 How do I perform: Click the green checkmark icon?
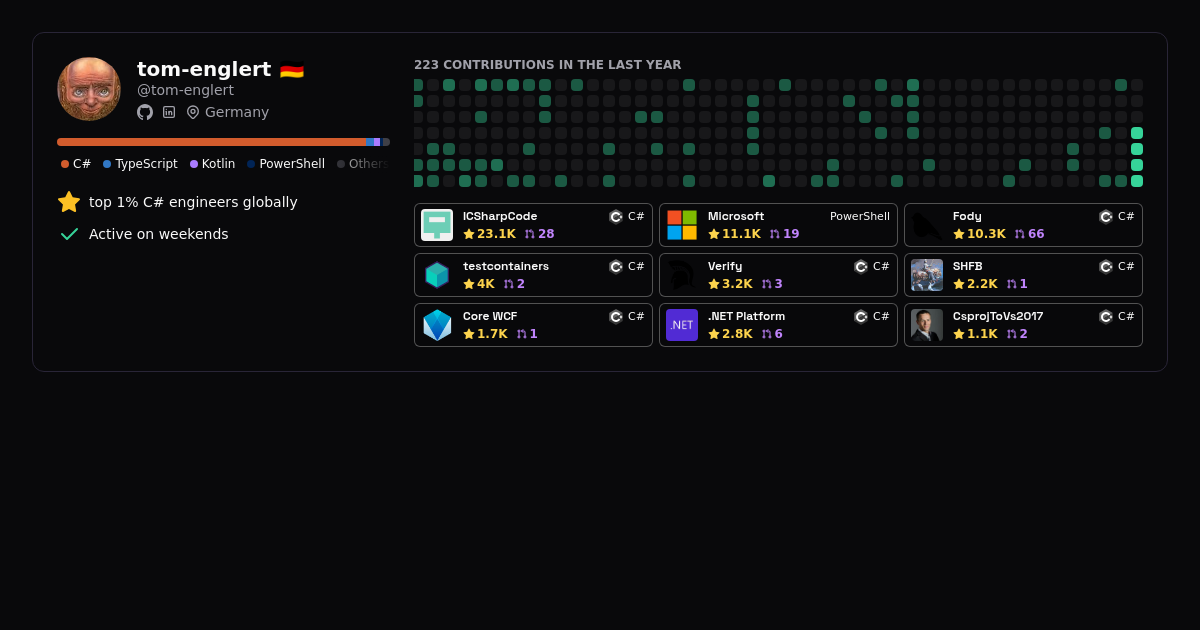pyautogui.click(x=69, y=234)
